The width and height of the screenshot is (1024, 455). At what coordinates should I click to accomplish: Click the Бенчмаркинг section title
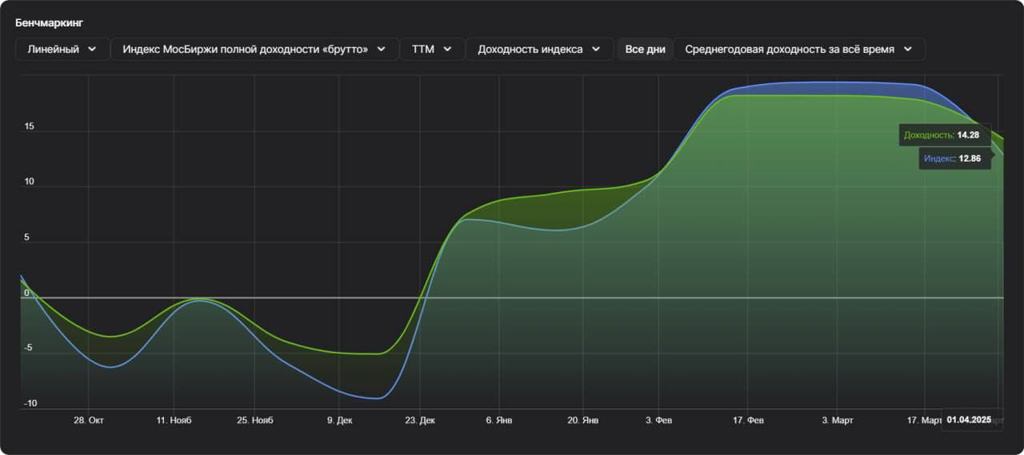point(49,20)
